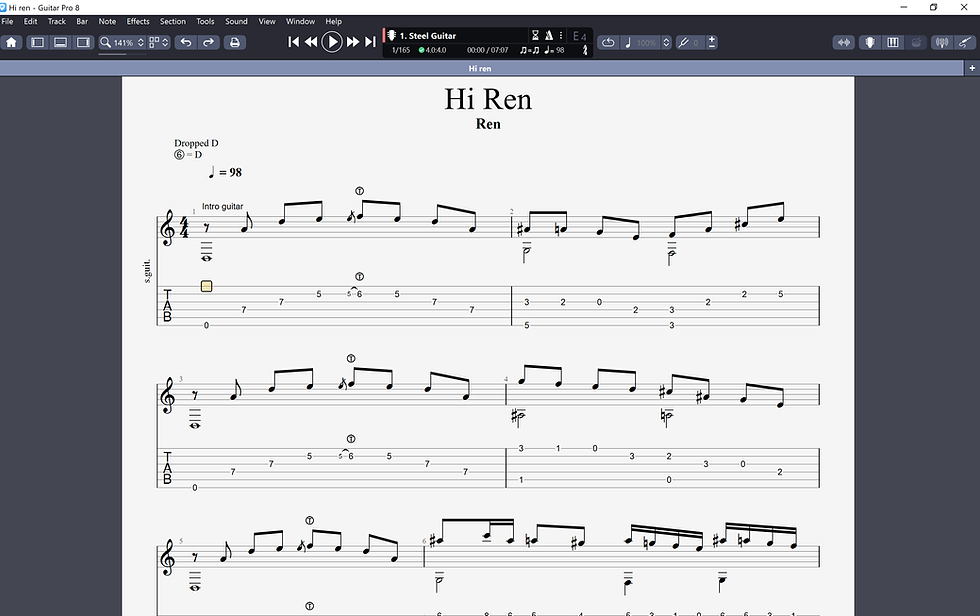This screenshot has height=616, width=980.
Task: Click the tempo marking = 98 on score
Action: [226, 172]
